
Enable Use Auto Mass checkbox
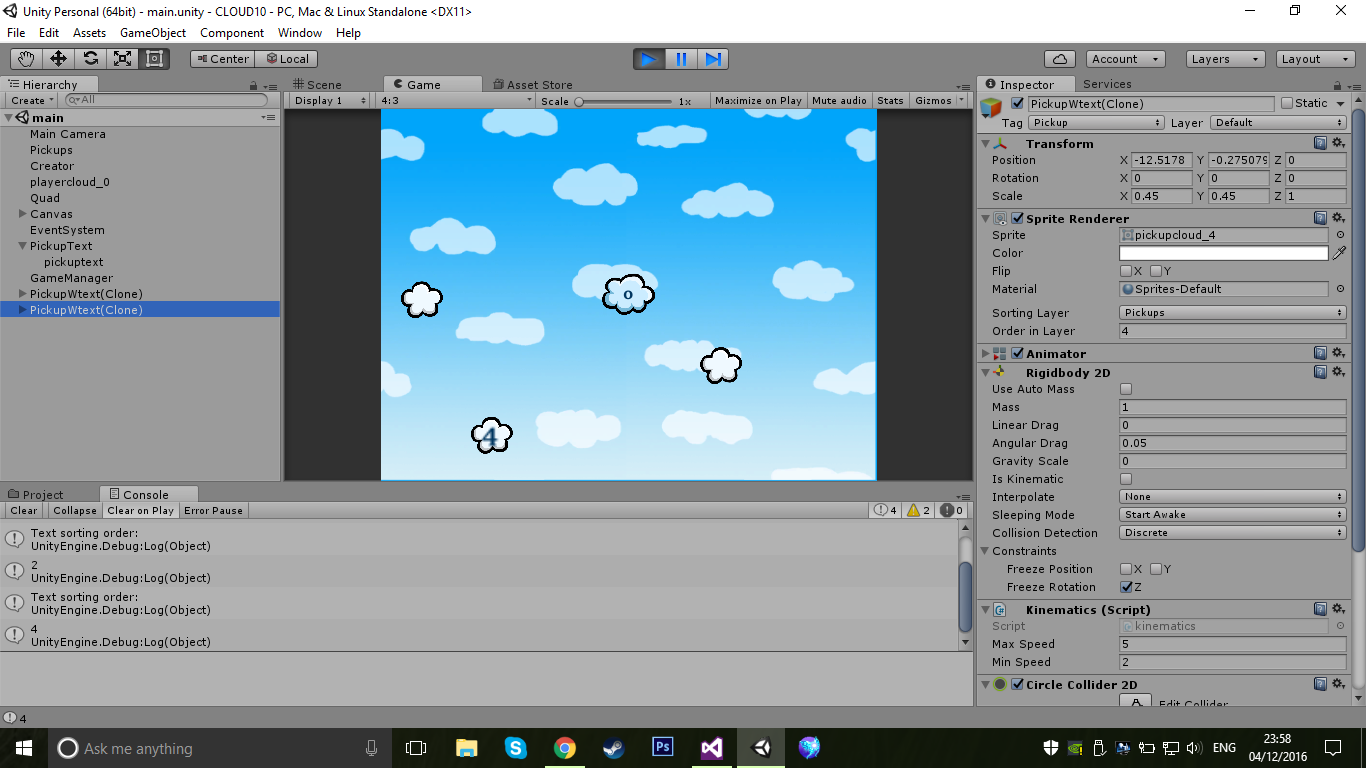click(x=1126, y=389)
